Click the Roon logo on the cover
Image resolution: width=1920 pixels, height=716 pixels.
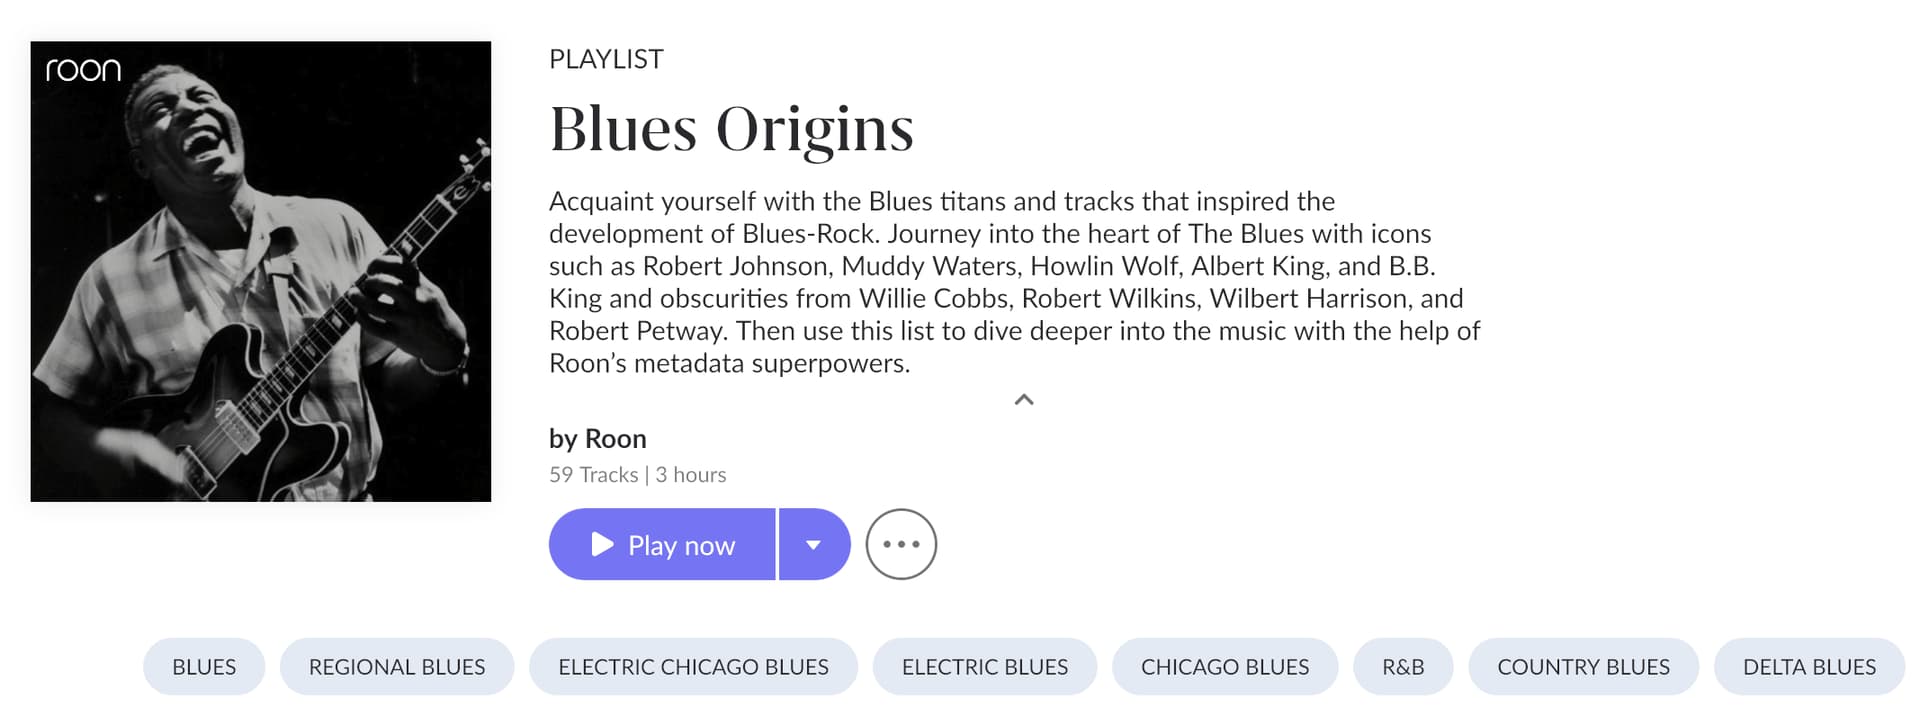[83, 70]
